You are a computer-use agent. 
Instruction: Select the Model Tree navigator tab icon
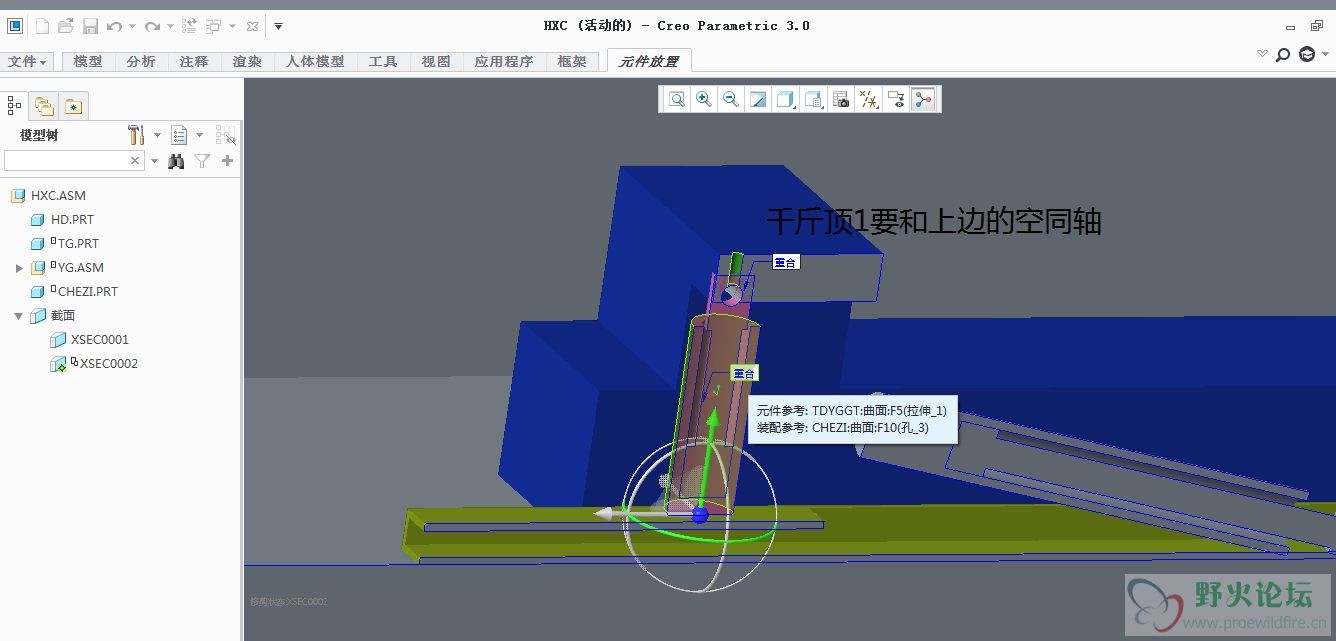click(15, 104)
